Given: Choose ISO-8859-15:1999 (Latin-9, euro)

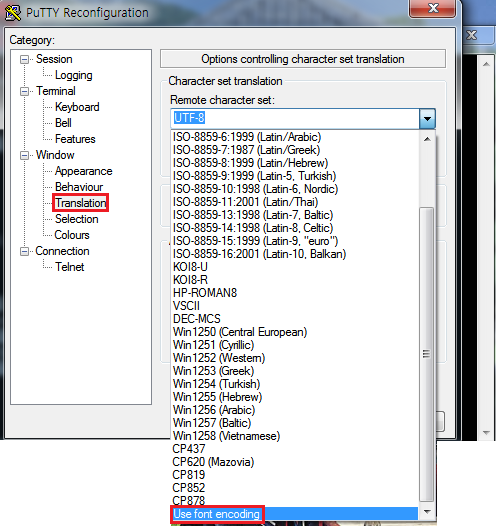Looking at the screenshot, I should pyautogui.click(x=295, y=241).
